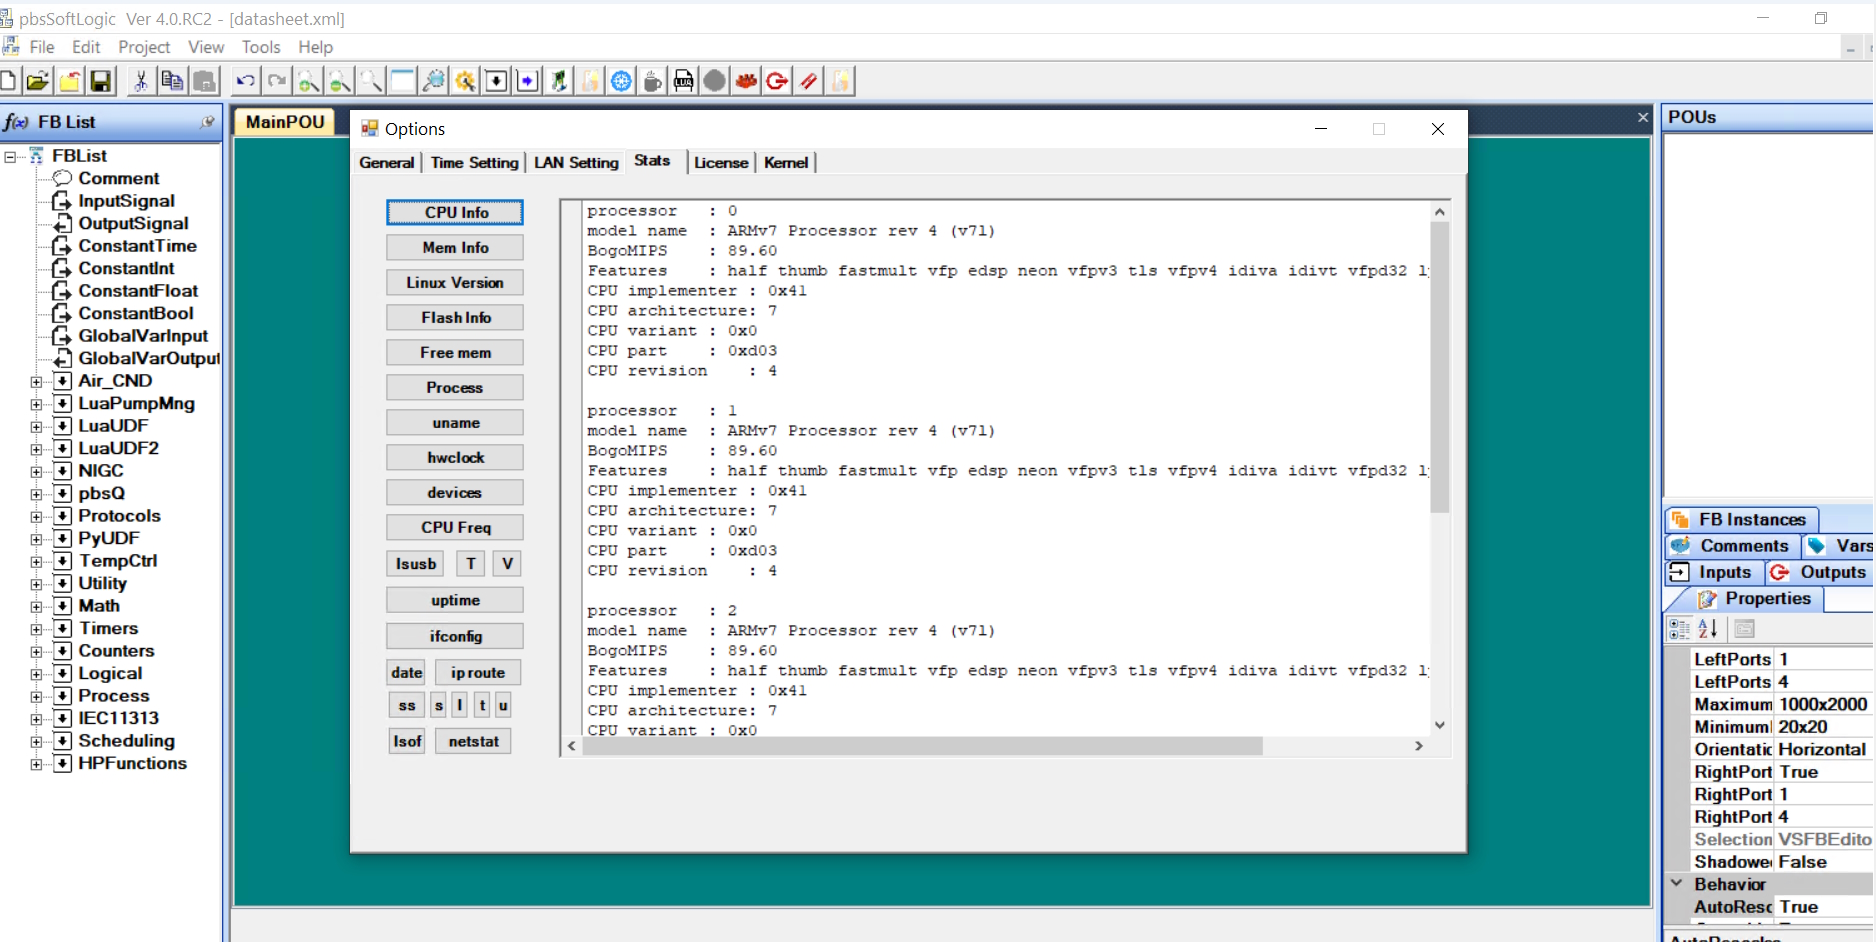Click the Undo arrow in the toolbar
The image size is (1876, 942).
tap(245, 81)
